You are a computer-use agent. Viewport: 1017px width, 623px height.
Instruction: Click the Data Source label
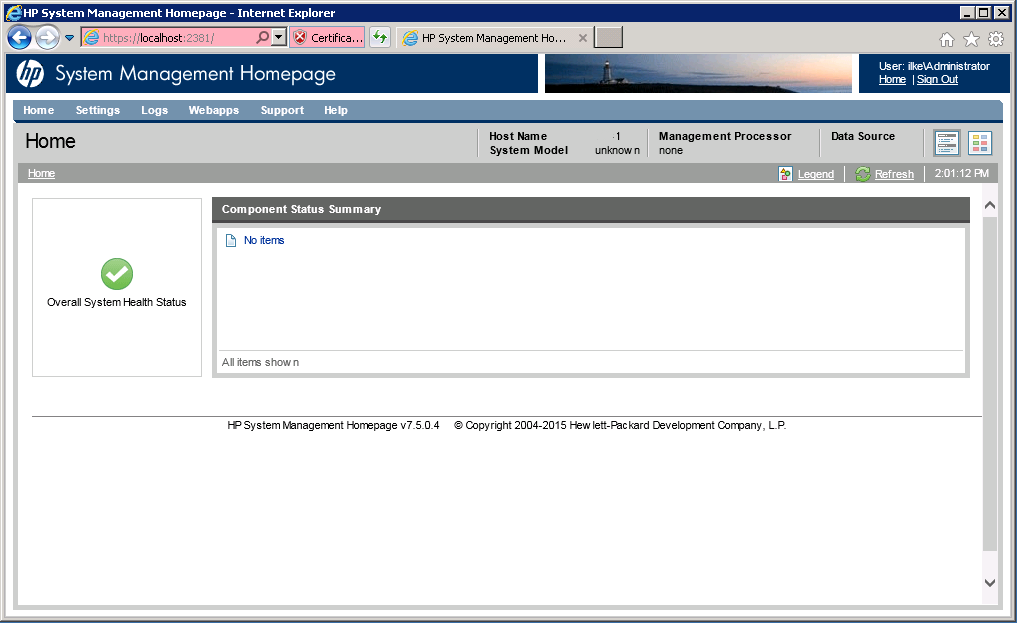click(x=863, y=136)
